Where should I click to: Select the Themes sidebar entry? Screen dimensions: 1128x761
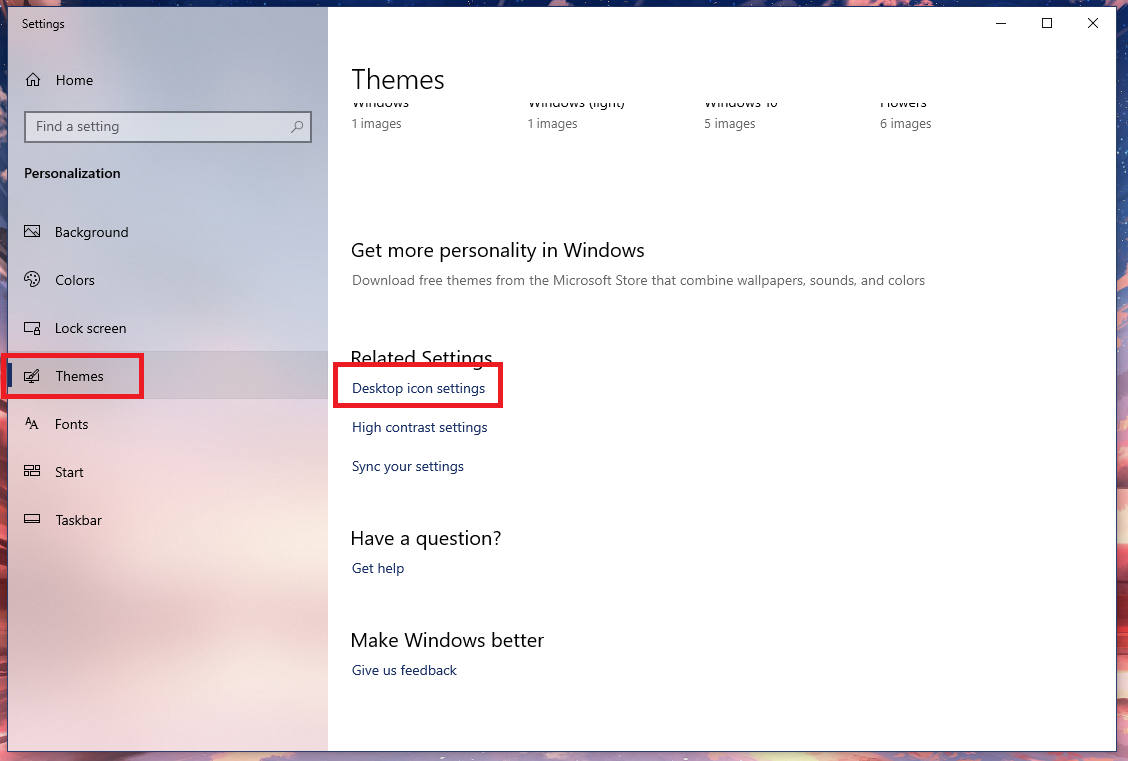[168, 375]
